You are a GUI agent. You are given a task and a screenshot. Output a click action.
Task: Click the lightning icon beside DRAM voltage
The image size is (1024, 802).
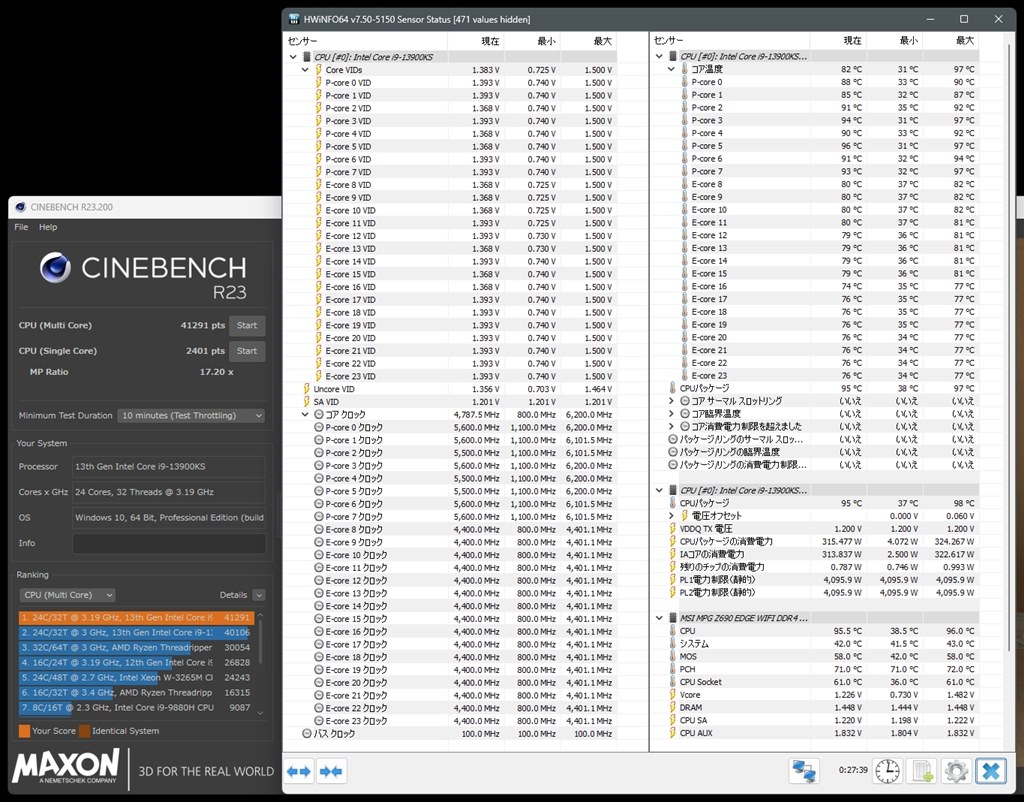(x=673, y=707)
